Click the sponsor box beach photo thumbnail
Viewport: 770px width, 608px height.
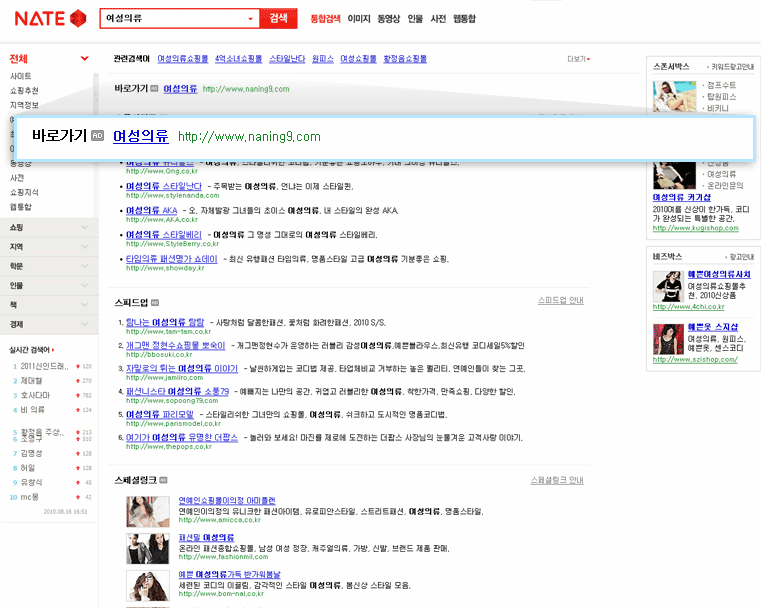point(674,96)
